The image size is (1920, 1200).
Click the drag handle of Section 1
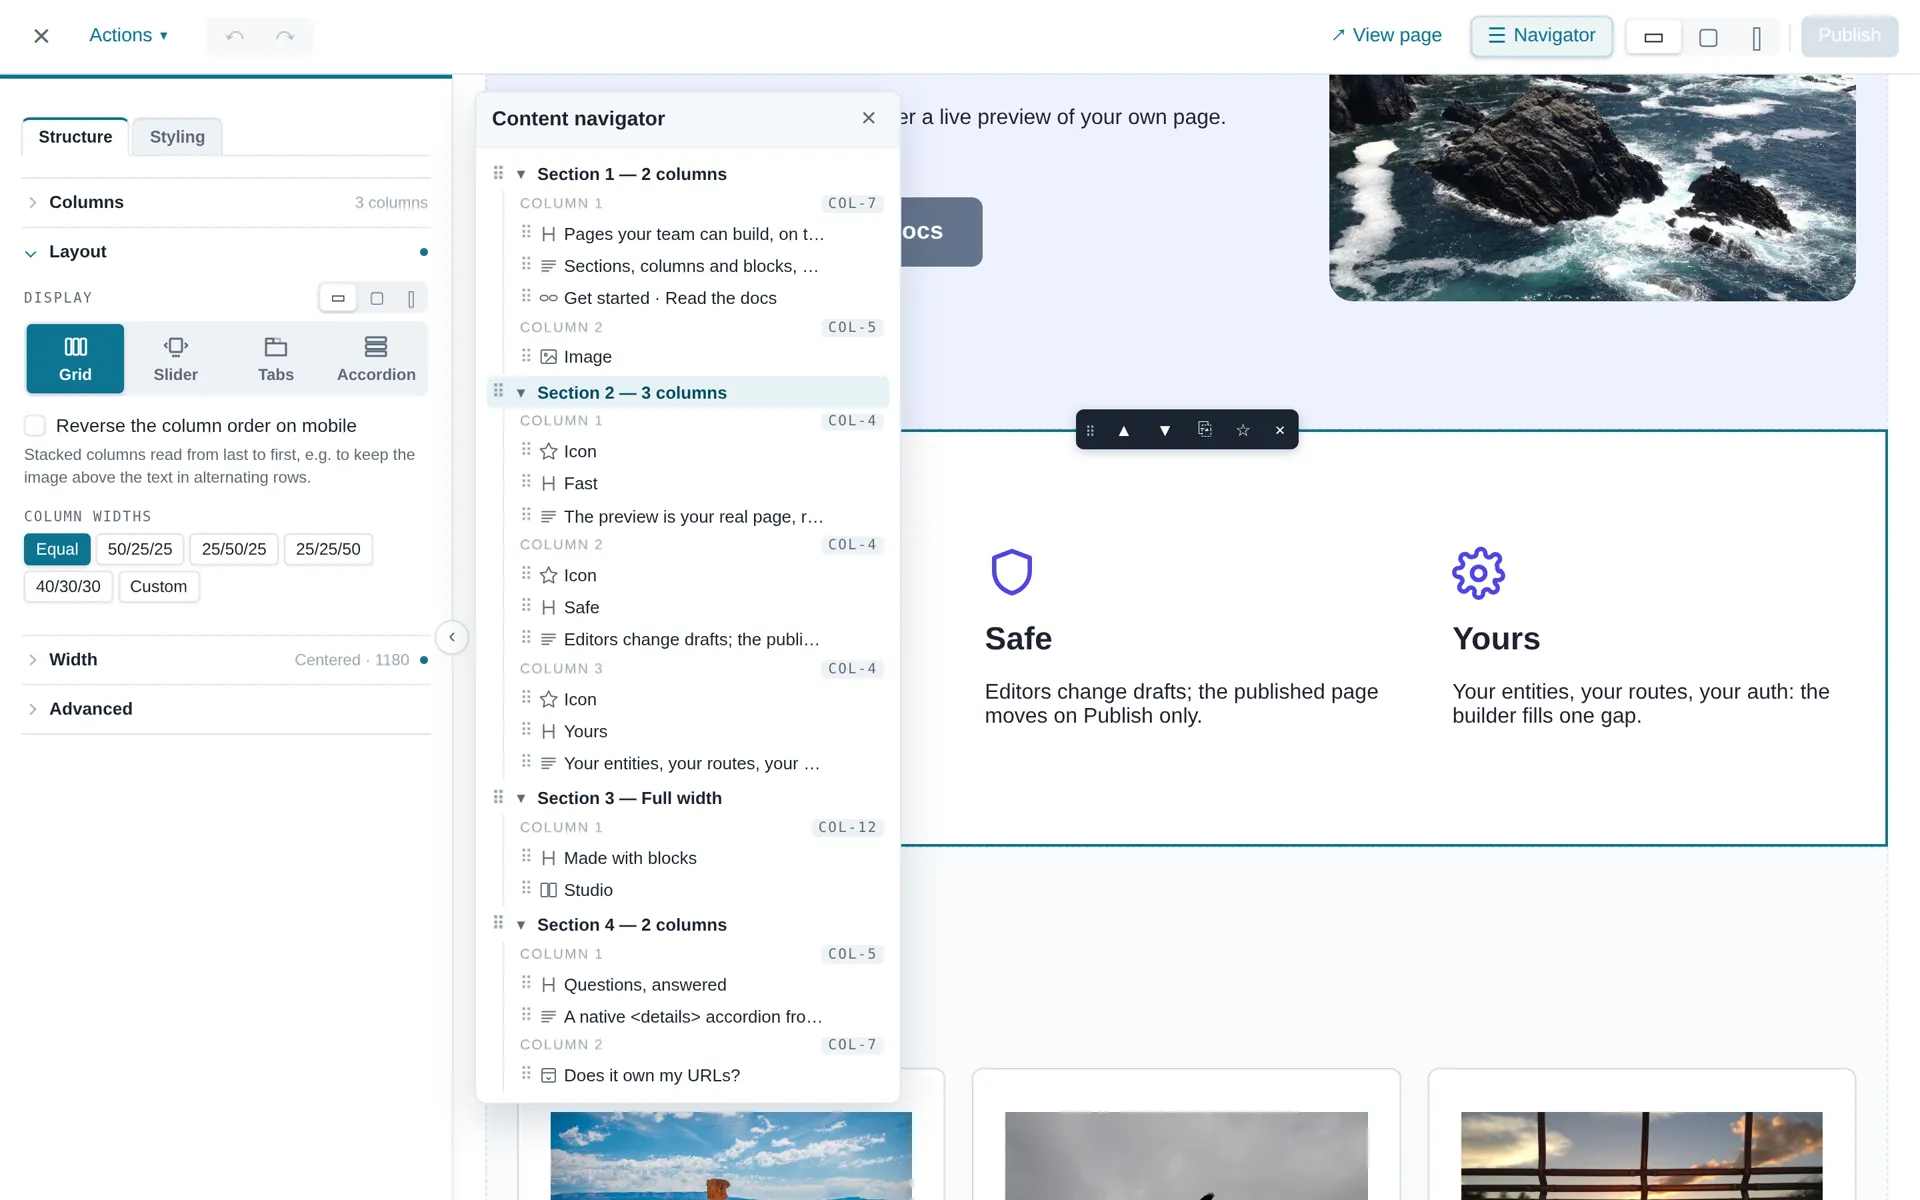[x=498, y=173]
